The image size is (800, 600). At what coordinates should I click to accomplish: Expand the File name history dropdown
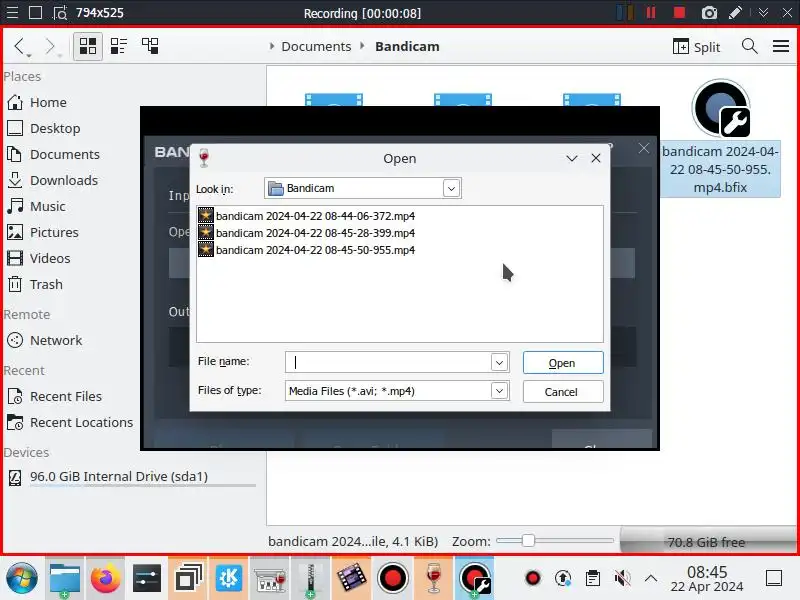[499, 362]
